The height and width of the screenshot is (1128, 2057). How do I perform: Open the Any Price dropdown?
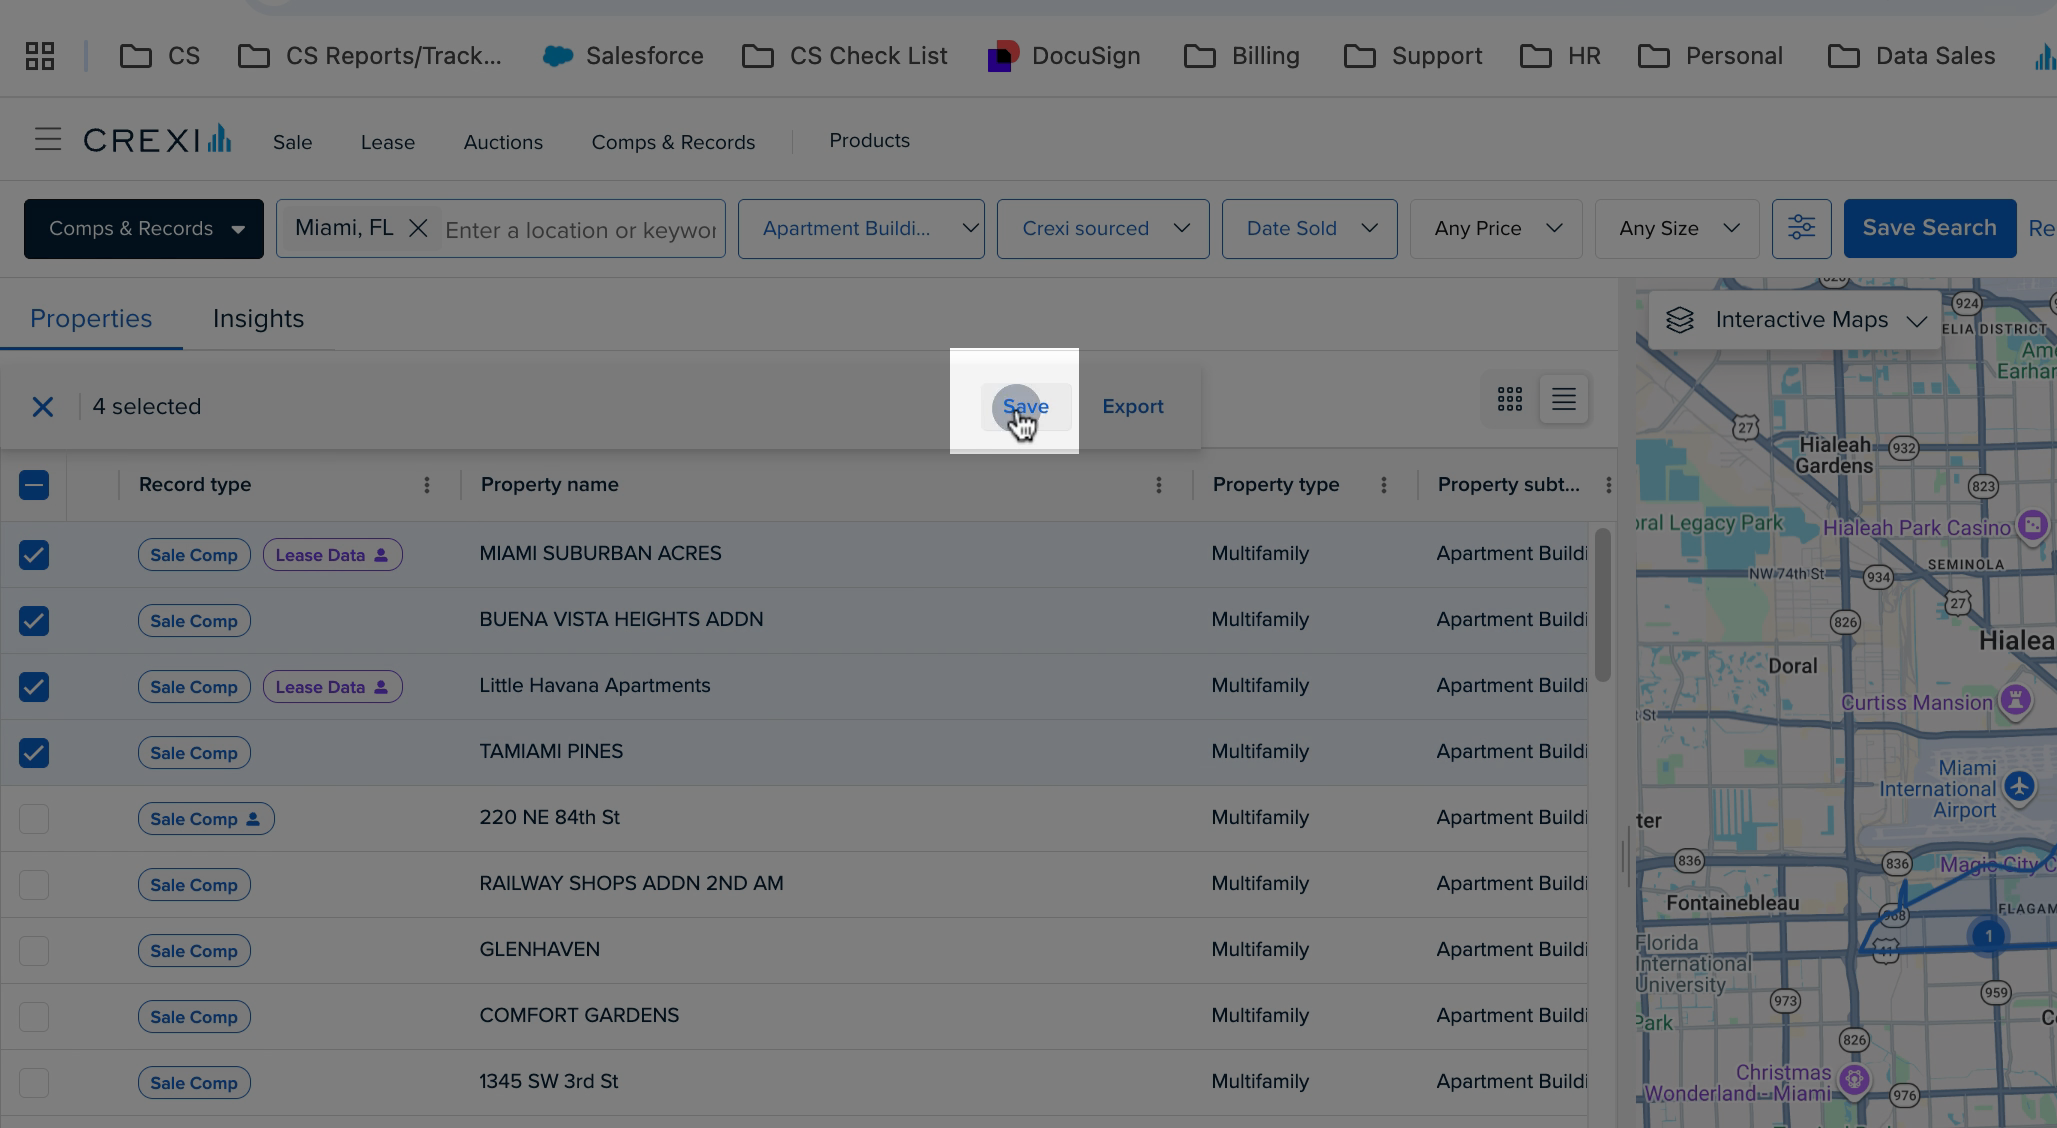coord(1496,229)
